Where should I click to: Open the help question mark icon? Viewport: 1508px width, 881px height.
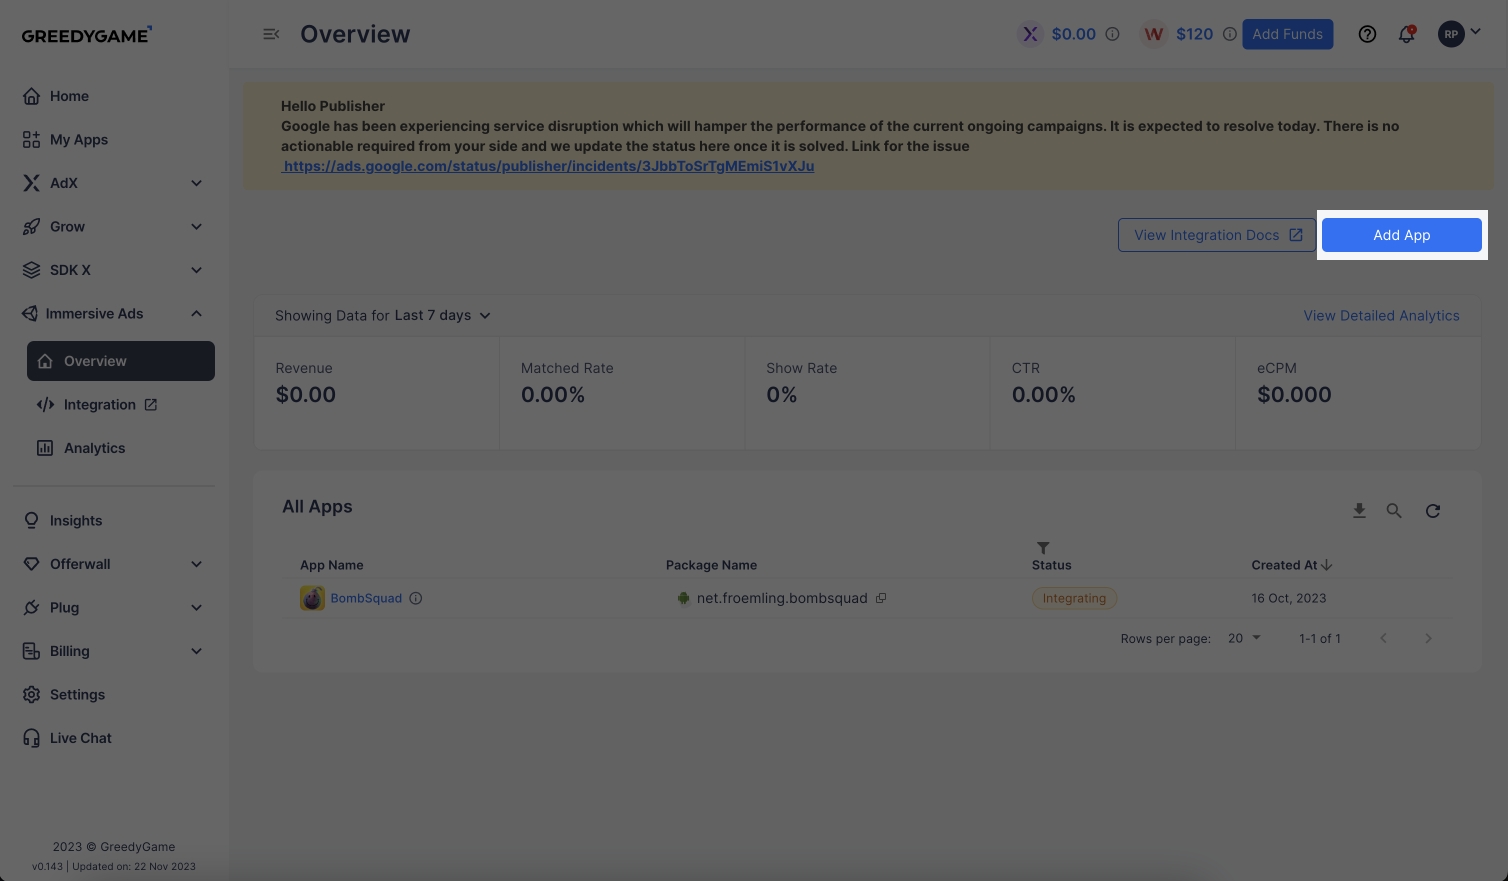tap(1367, 34)
